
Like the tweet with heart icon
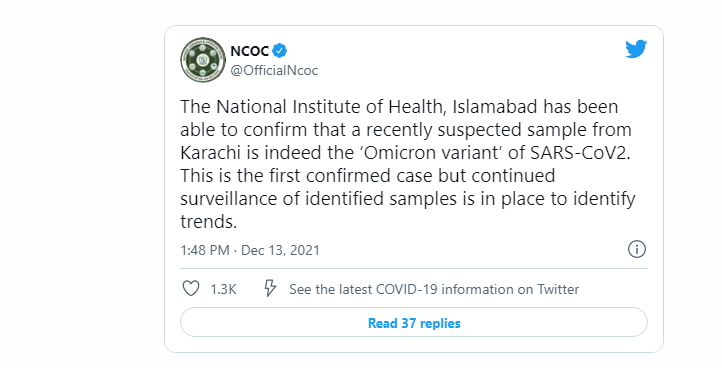coord(191,289)
